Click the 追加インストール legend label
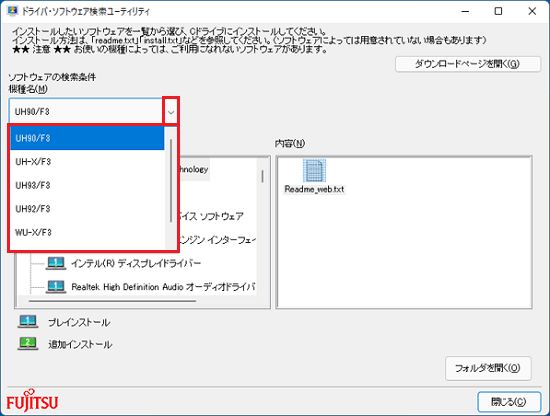 (x=80, y=344)
